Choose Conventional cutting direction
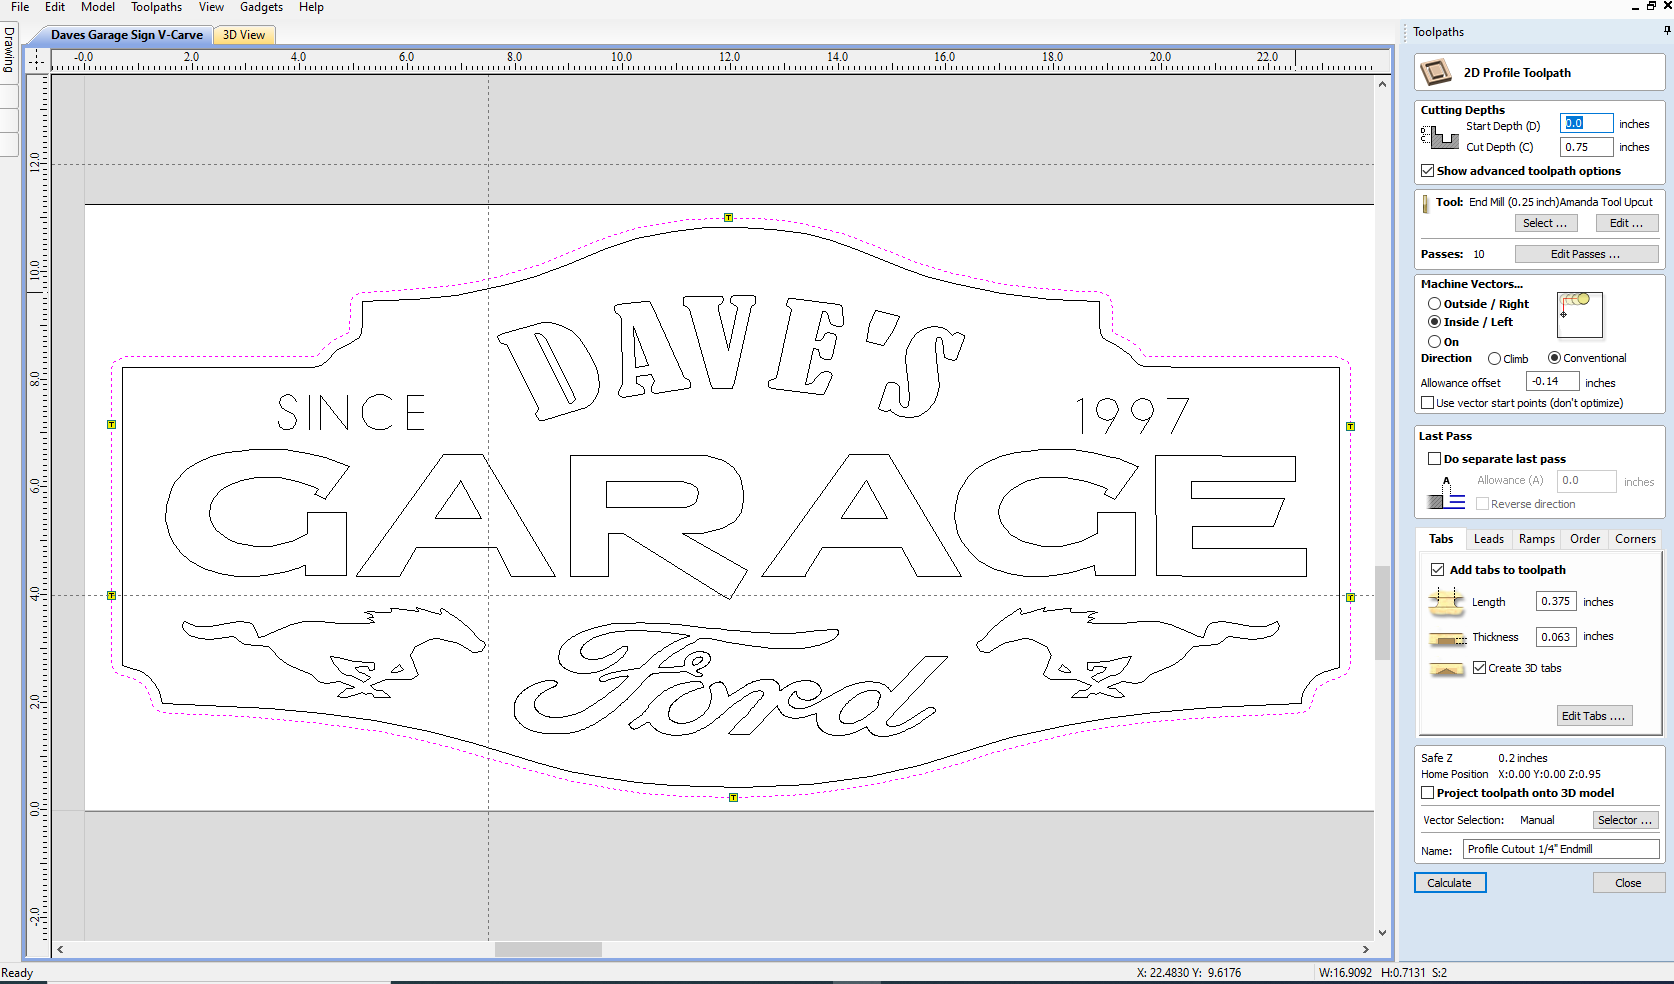The image size is (1674, 984). 1554,358
